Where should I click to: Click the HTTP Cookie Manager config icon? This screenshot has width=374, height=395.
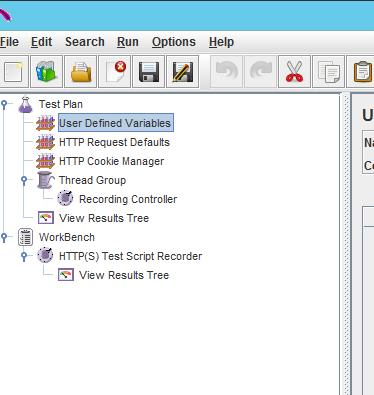(x=46, y=161)
